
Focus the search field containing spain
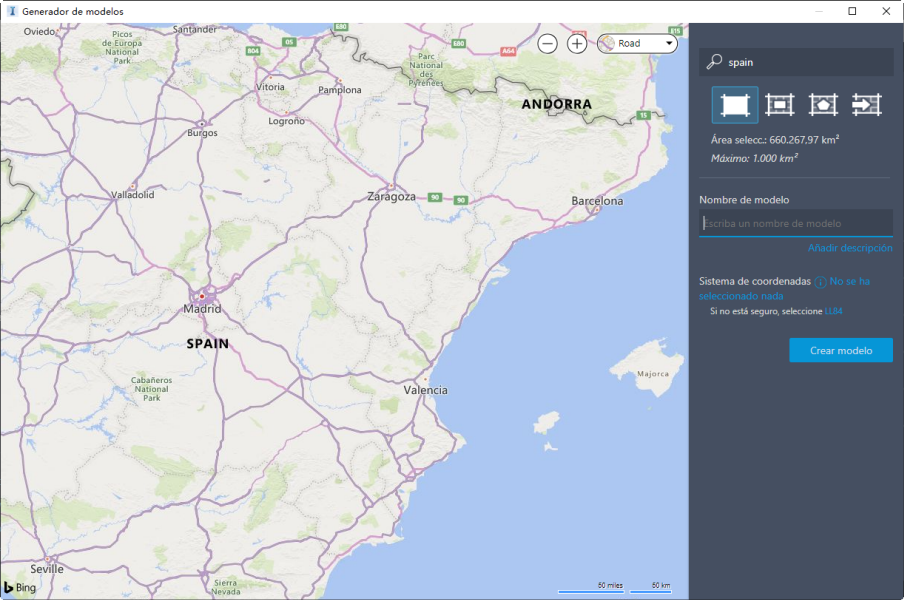click(796, 62)
